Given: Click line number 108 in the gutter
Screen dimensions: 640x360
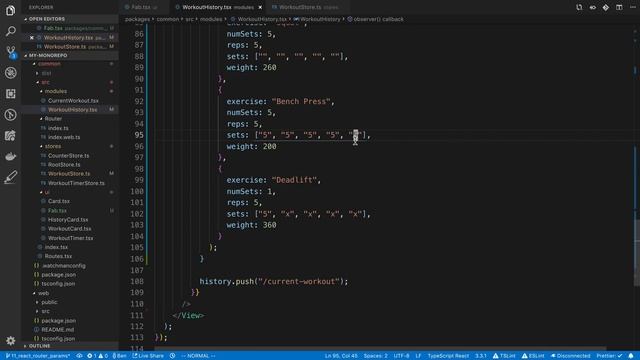Looking at the screenshot, I should click(137, 281).
